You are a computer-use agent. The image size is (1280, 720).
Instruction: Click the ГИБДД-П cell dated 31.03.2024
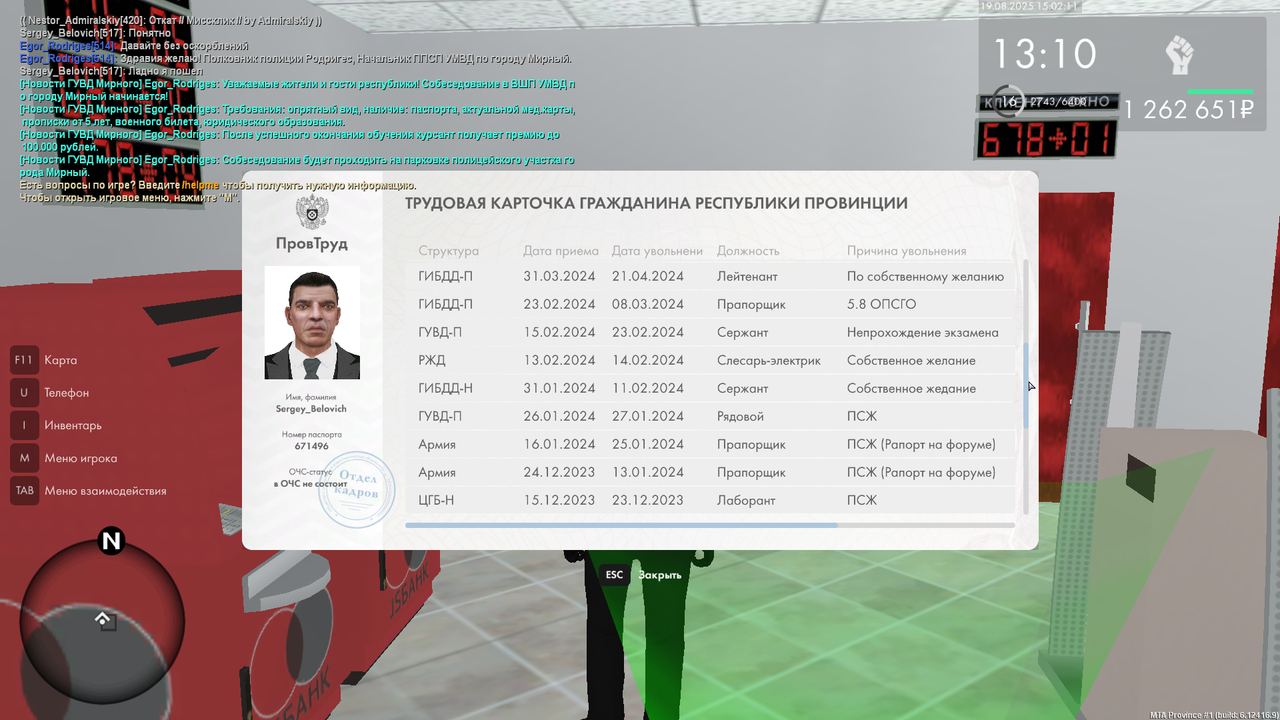(x=446, y=276)
